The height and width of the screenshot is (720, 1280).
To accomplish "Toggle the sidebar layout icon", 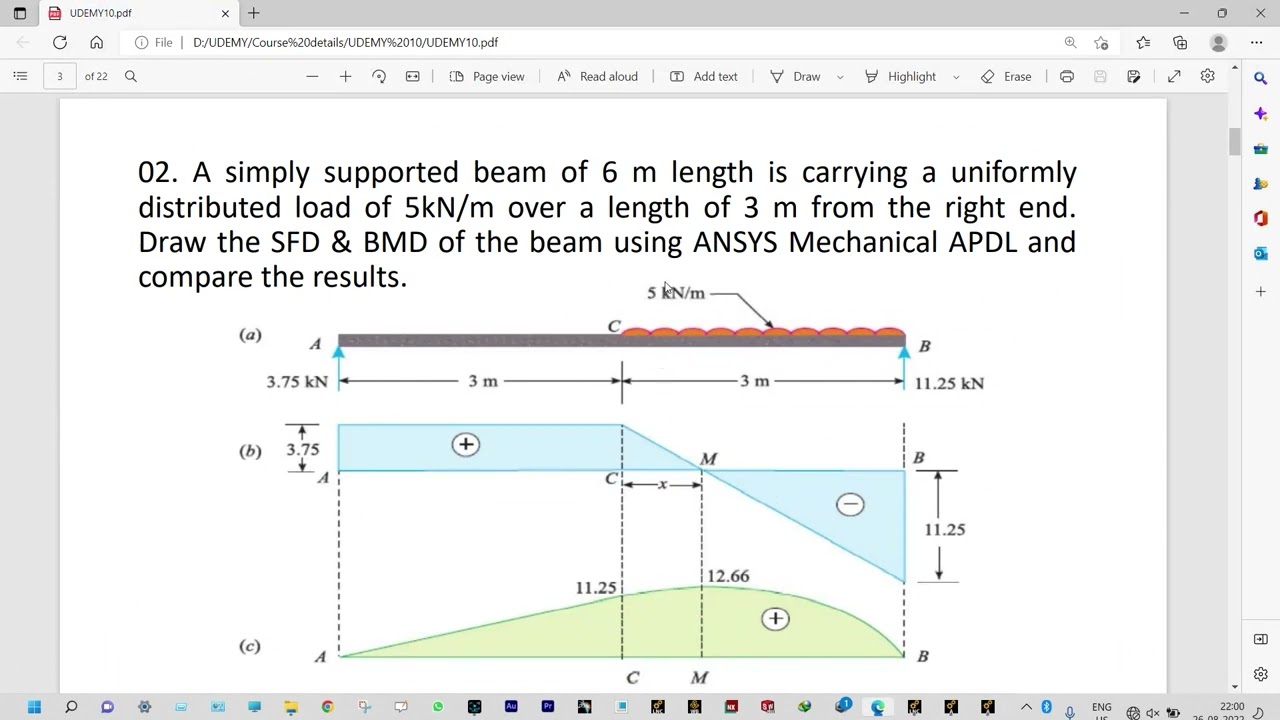I will [1260, 639].
